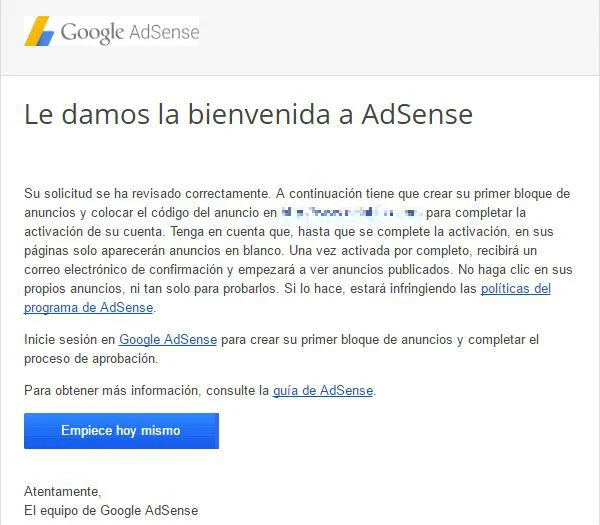Follow the "Google AdSense" sign-in link

tap(167, 340)
